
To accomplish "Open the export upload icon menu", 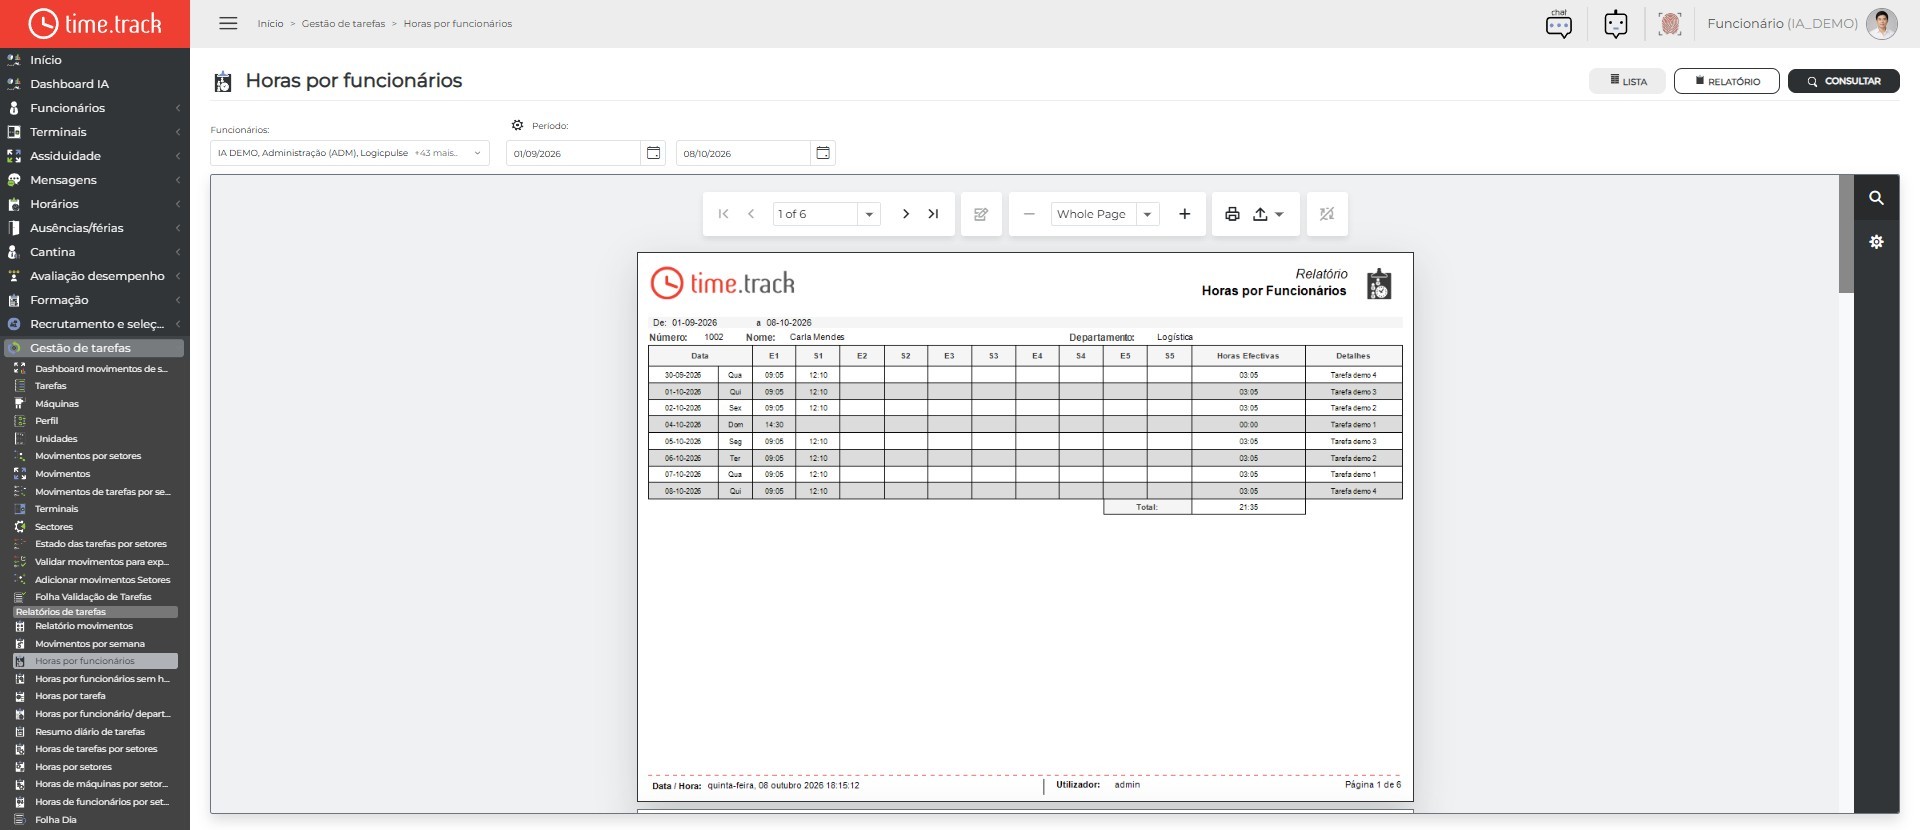I will 1268,214.
